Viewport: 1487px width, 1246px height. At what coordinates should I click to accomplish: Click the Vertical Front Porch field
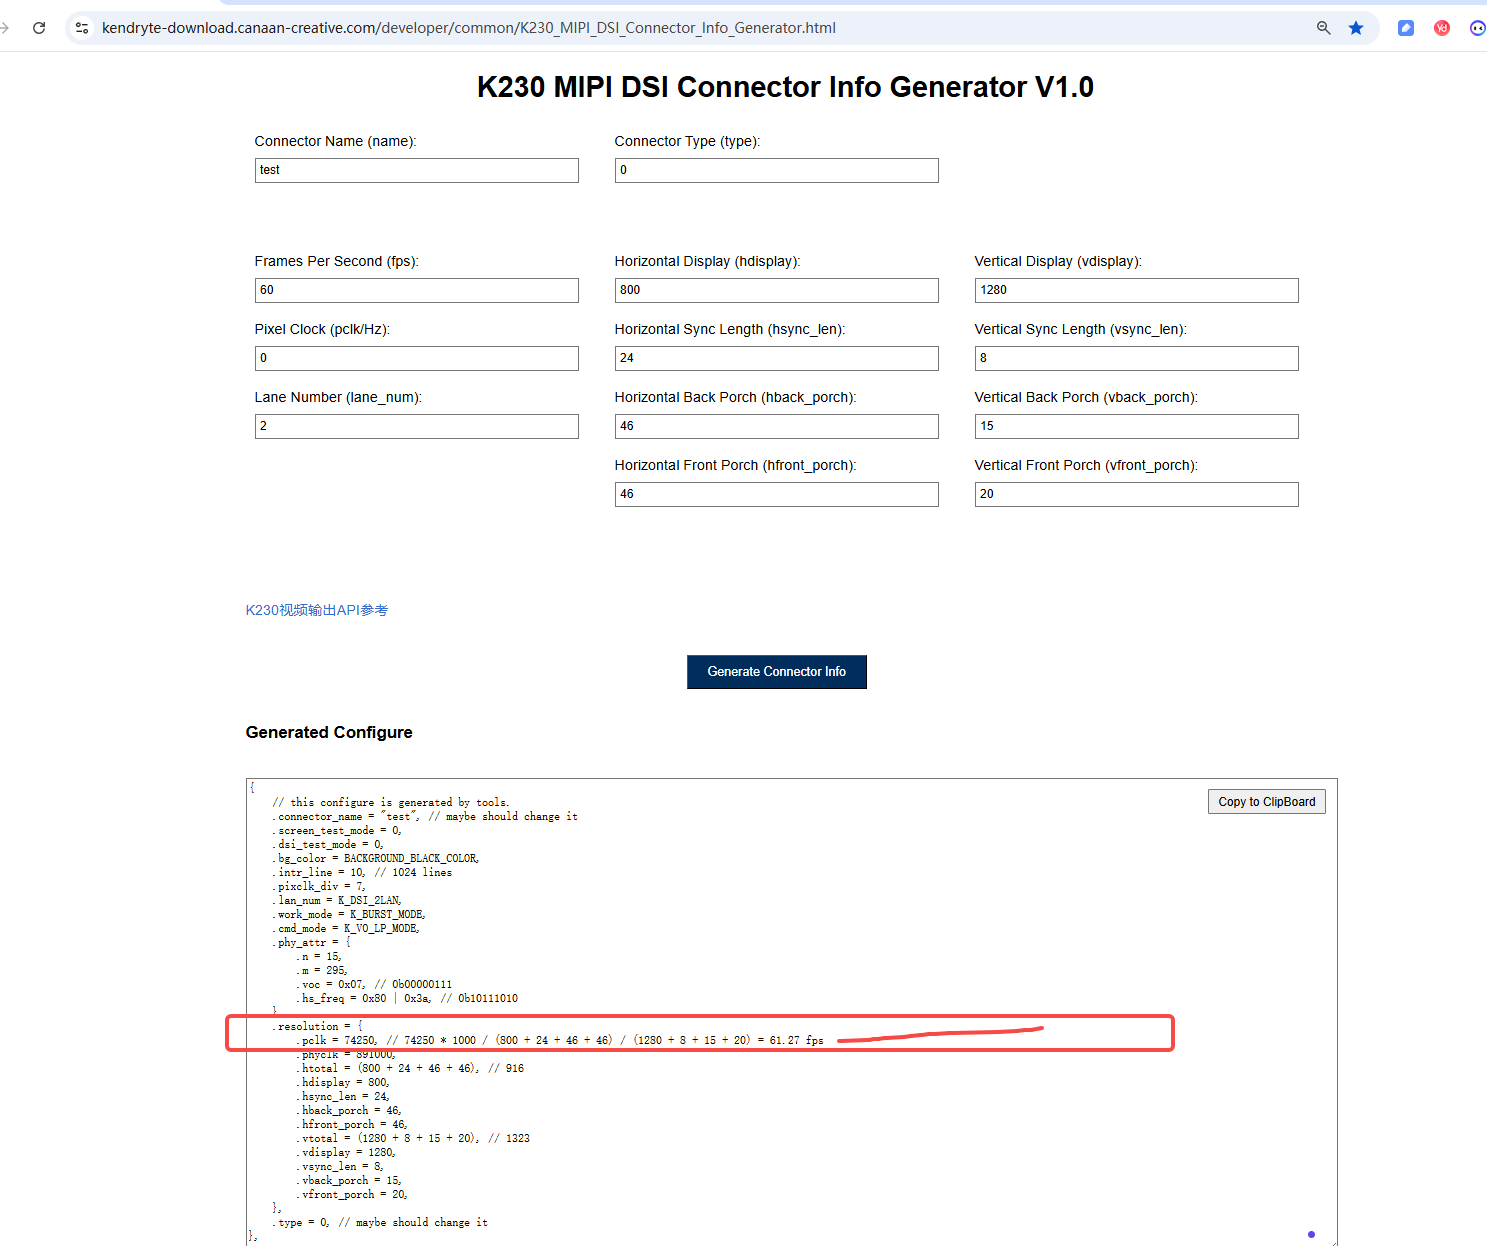(x=1136, y=494)
